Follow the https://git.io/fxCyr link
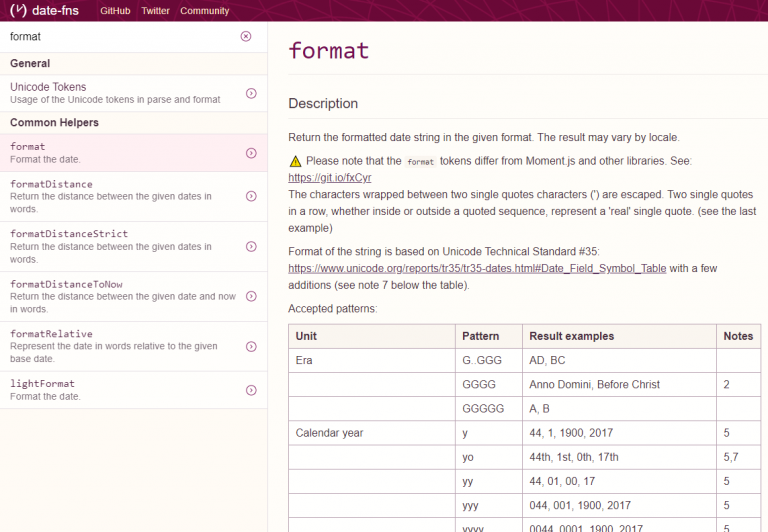 (330, 177)
